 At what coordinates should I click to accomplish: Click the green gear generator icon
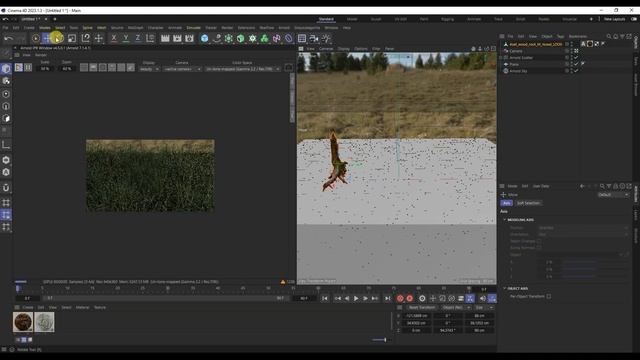pos(253,38)
